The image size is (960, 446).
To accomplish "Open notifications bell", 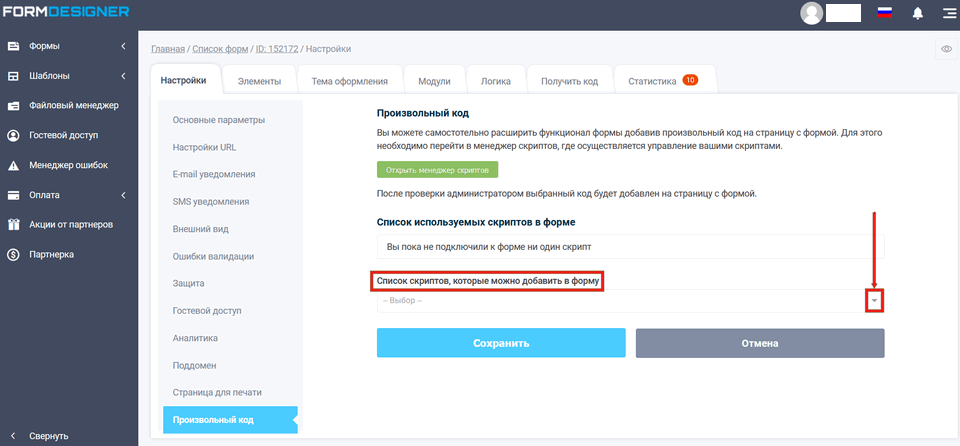I will 918,13.
